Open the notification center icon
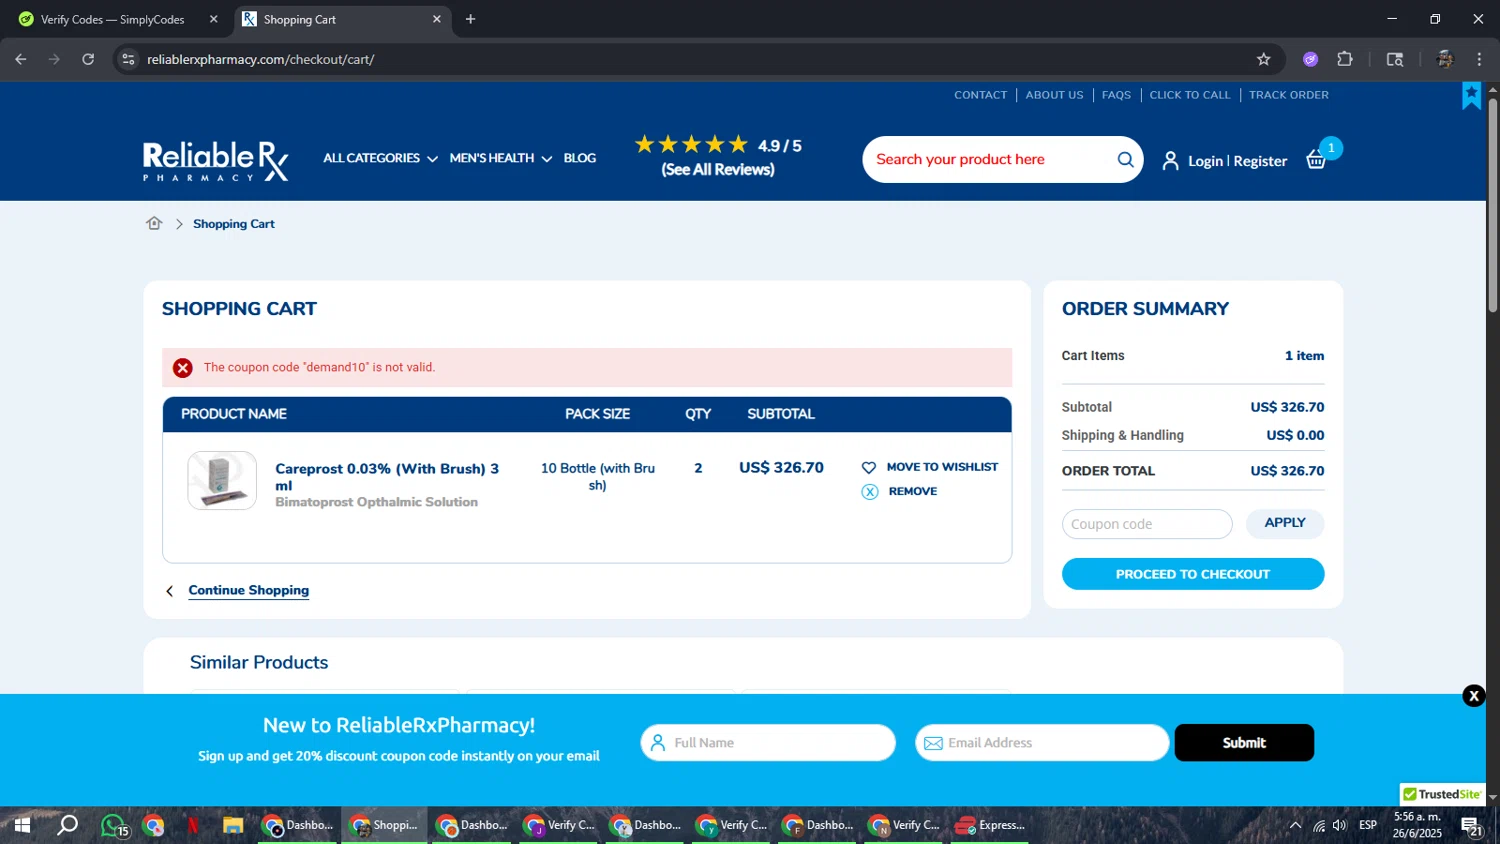 [x=1471, y=825]
